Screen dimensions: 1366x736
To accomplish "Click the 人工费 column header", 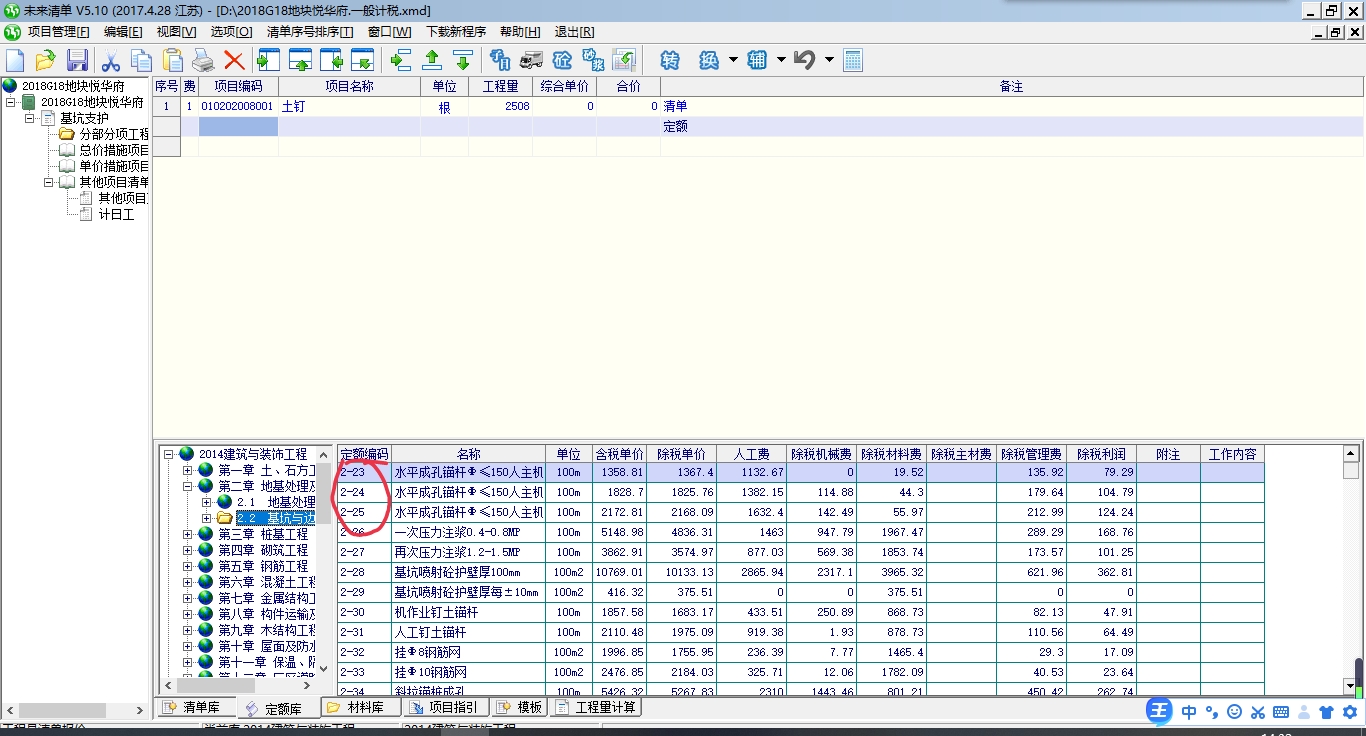I will 751,454.
